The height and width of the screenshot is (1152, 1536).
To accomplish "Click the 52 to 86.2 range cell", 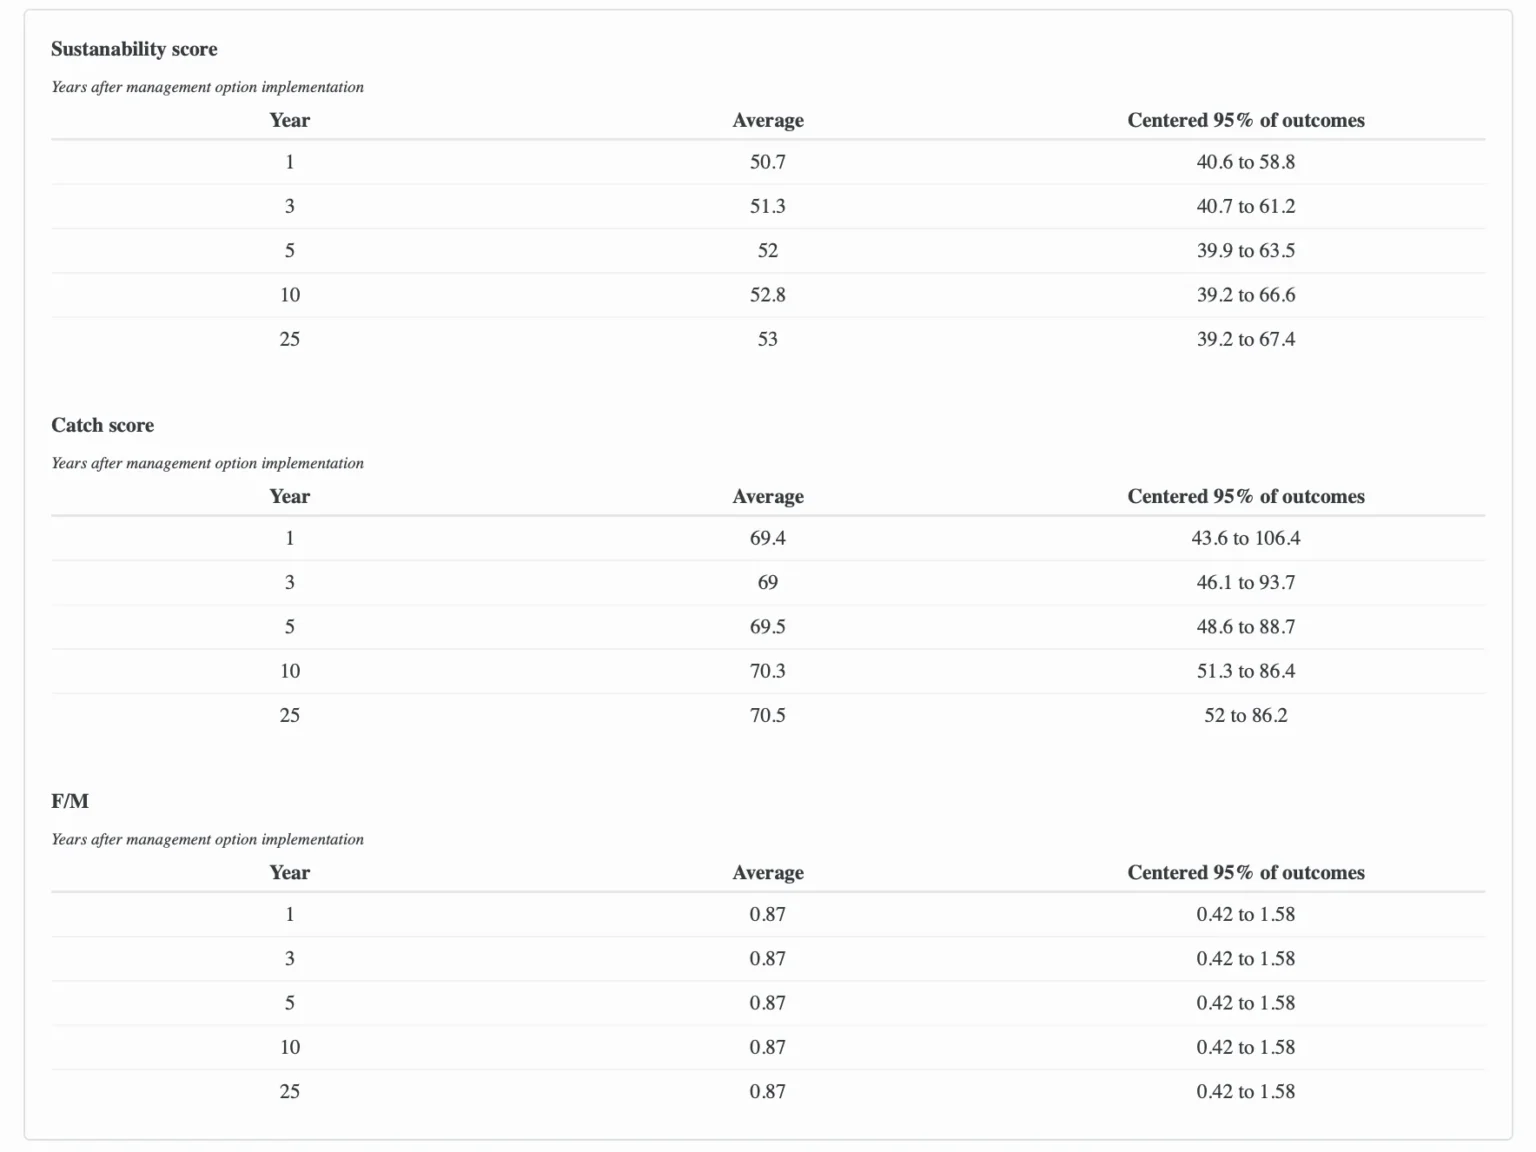I will 1246,715.
